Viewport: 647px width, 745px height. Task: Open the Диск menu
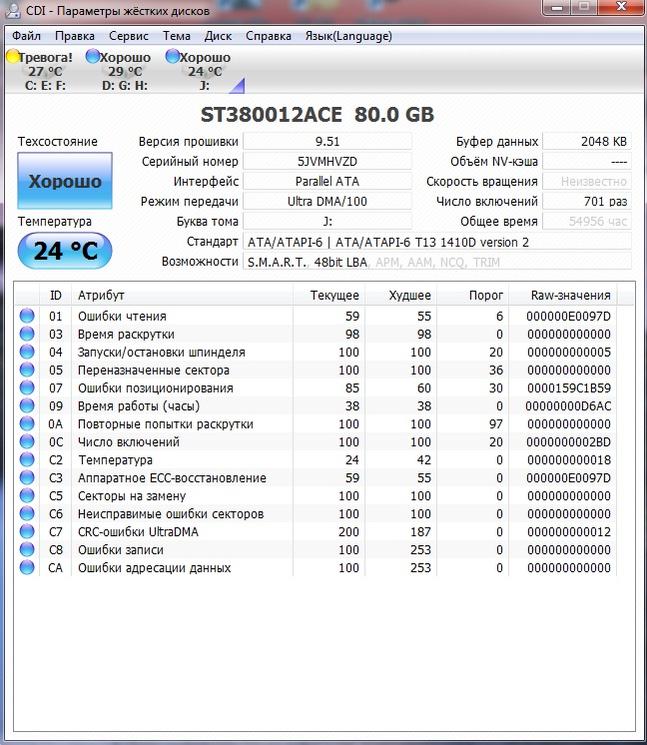218,36
